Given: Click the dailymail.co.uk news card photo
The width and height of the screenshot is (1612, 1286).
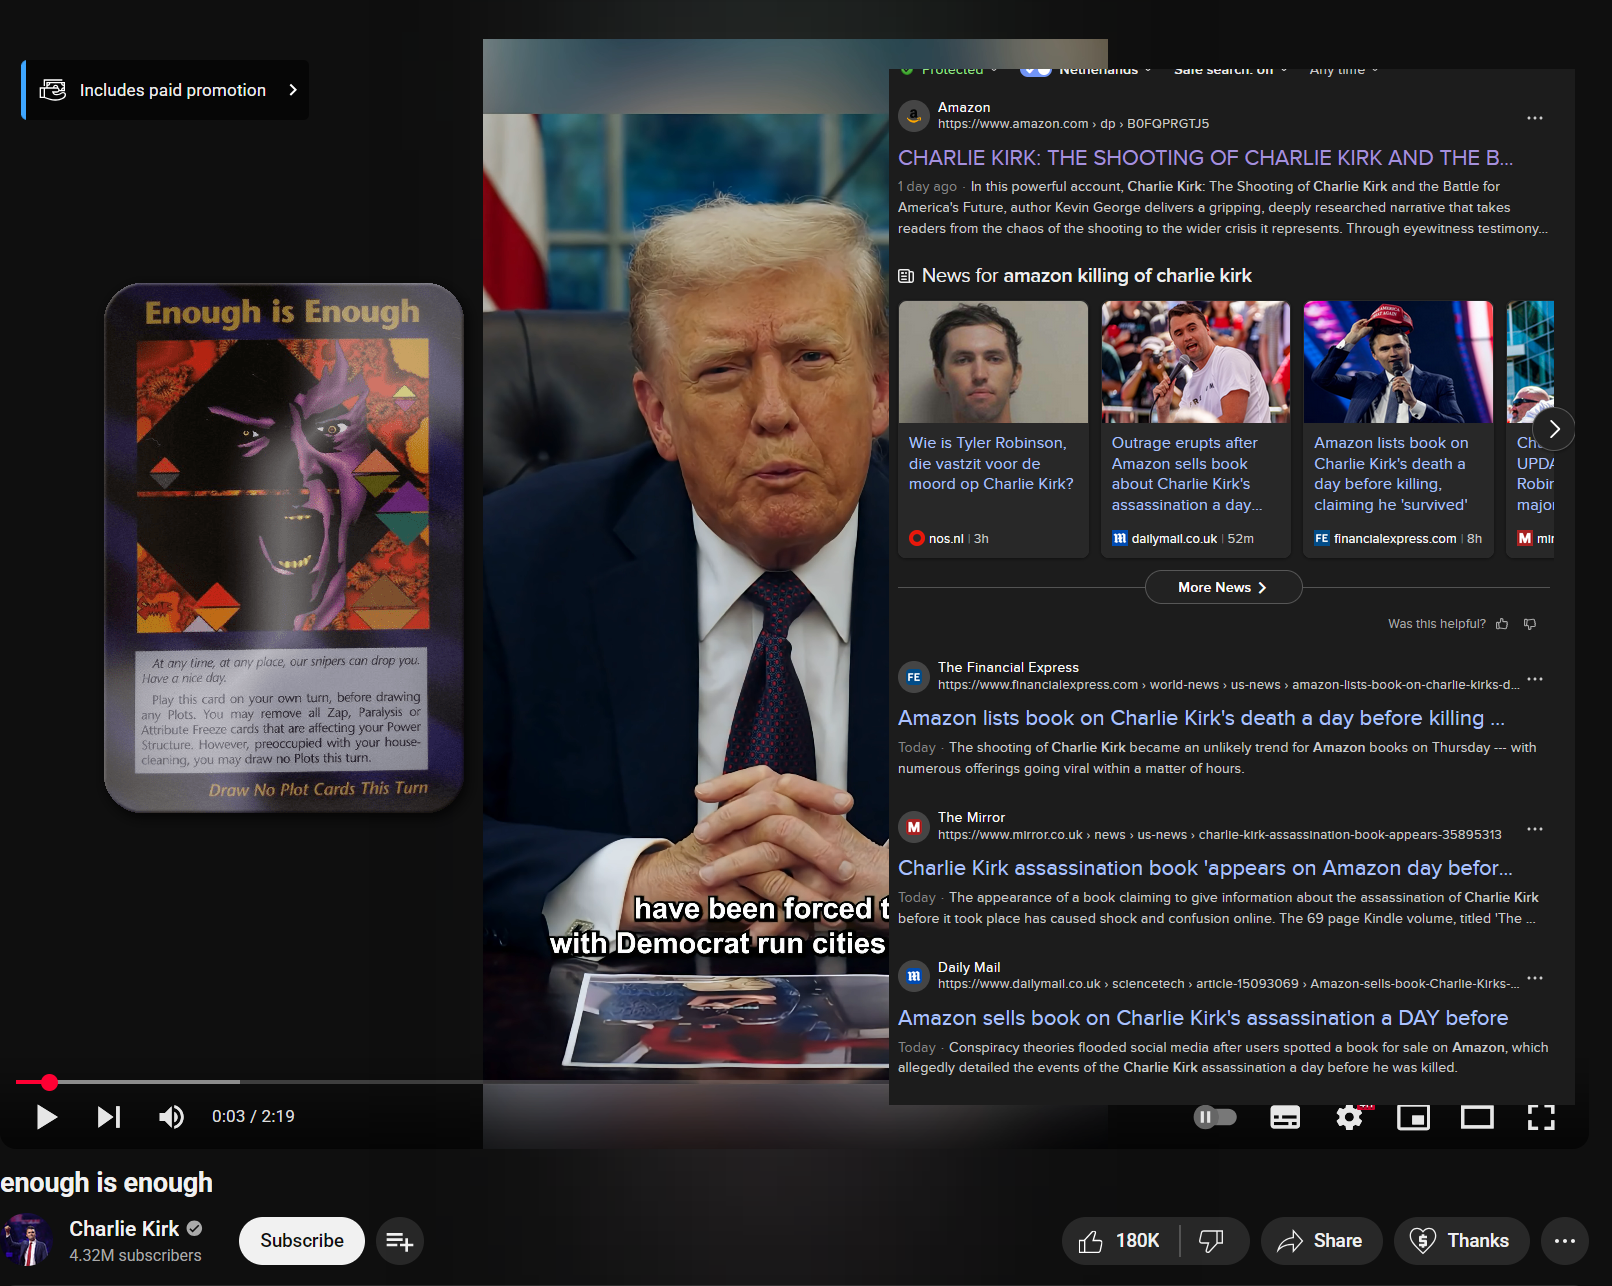Looking at the screenshot, I should point(1196,362).
